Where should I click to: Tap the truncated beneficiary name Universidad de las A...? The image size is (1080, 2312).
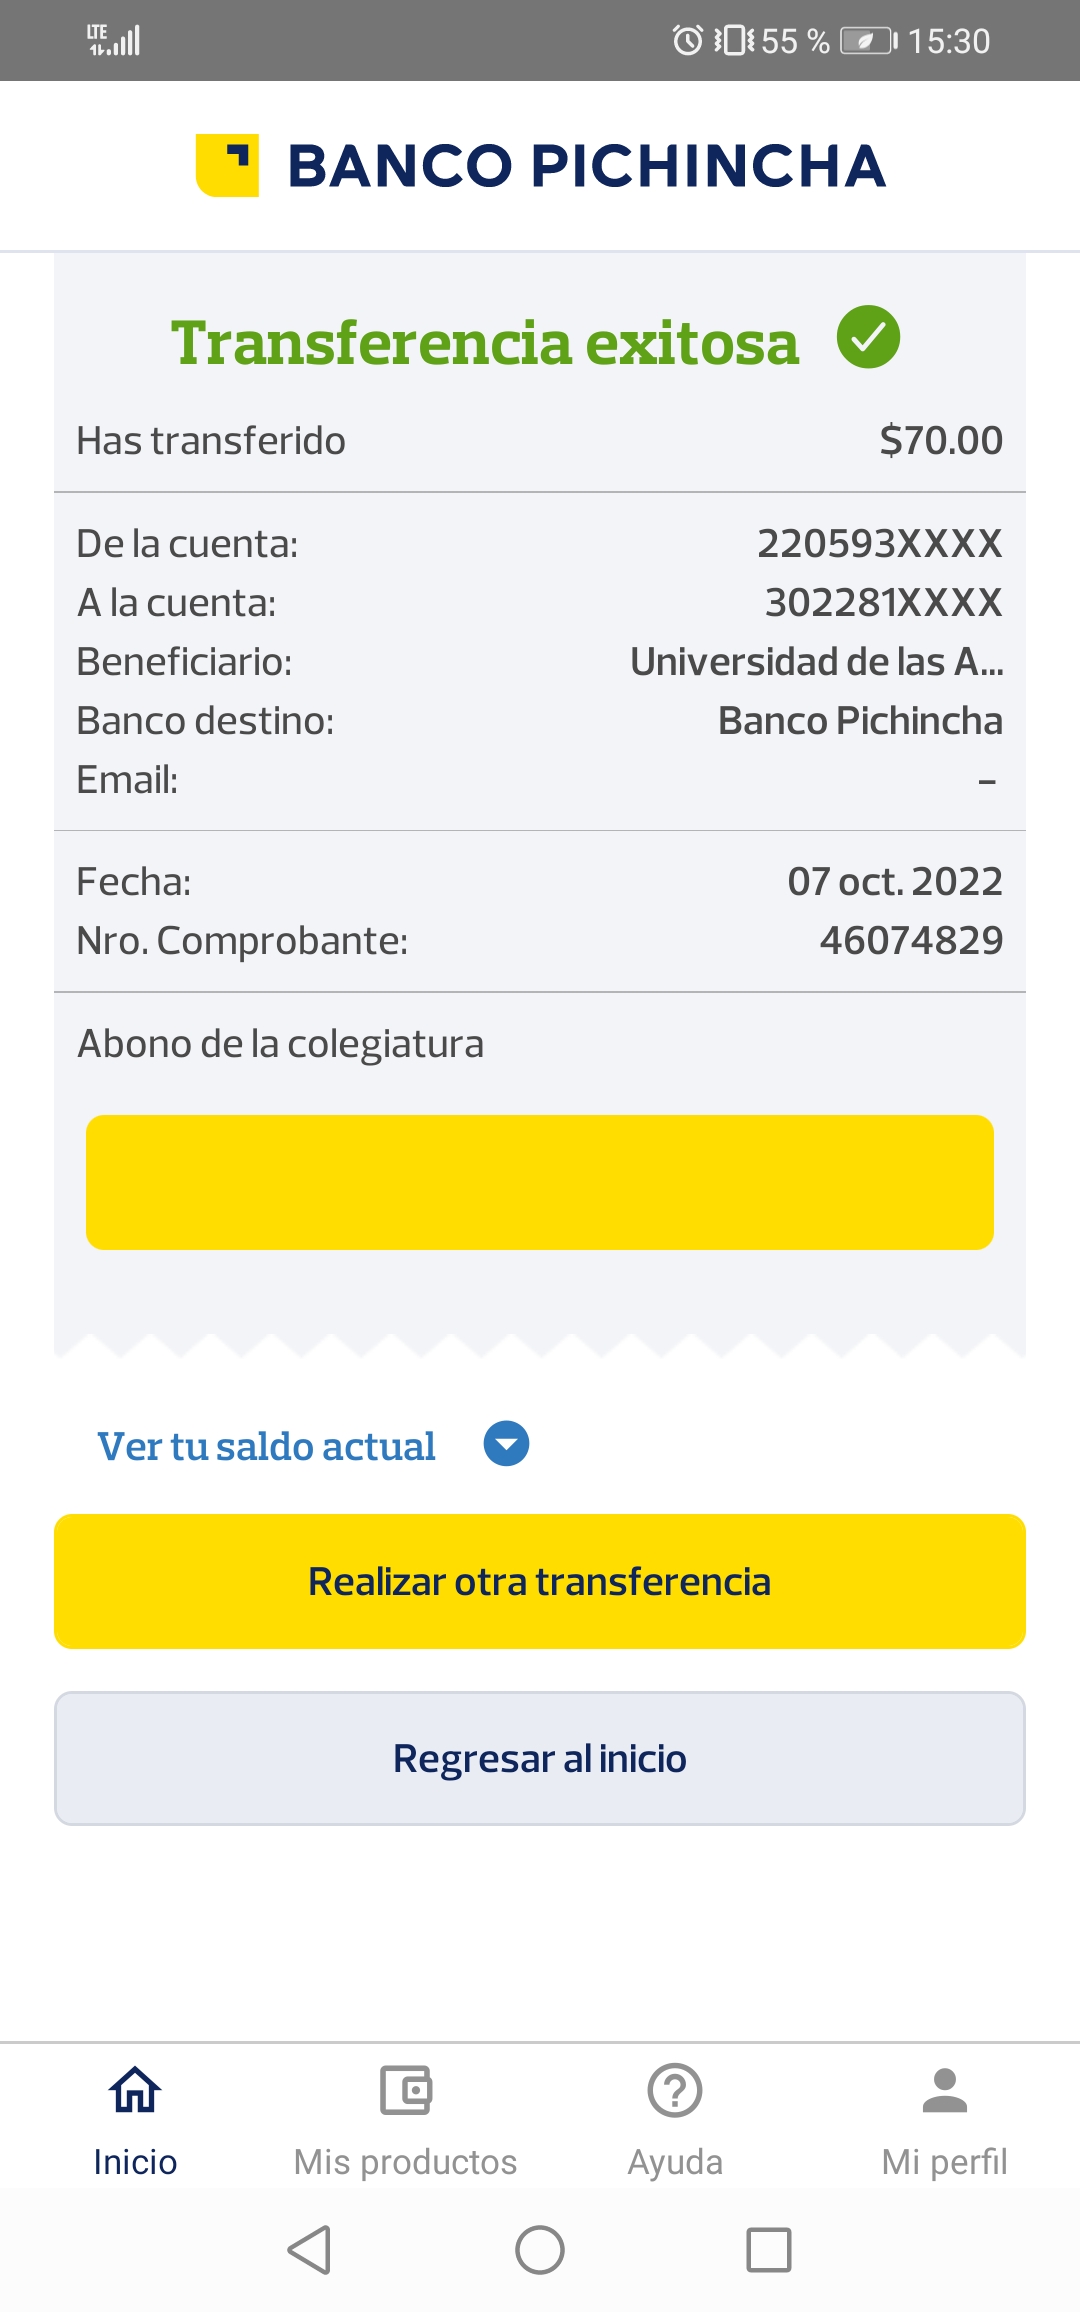coord(816,662)
